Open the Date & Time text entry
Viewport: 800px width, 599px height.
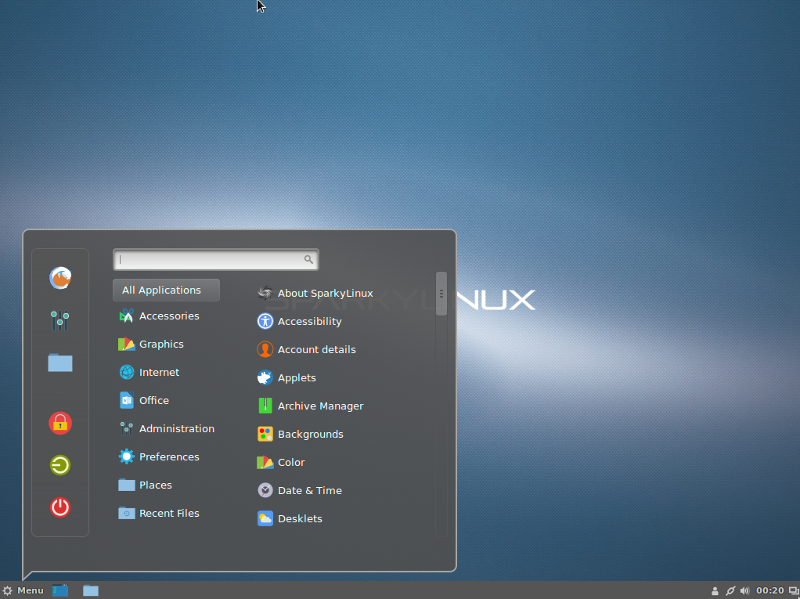310,490
